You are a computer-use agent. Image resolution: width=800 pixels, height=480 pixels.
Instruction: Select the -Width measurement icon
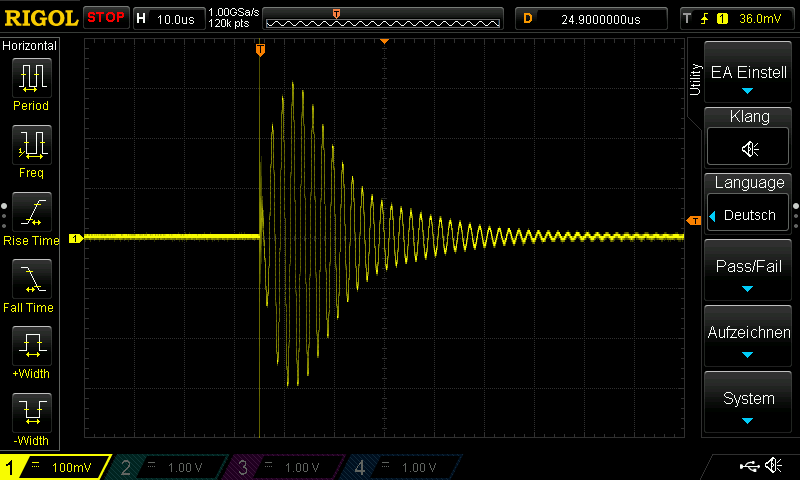[x=32, y=413]
